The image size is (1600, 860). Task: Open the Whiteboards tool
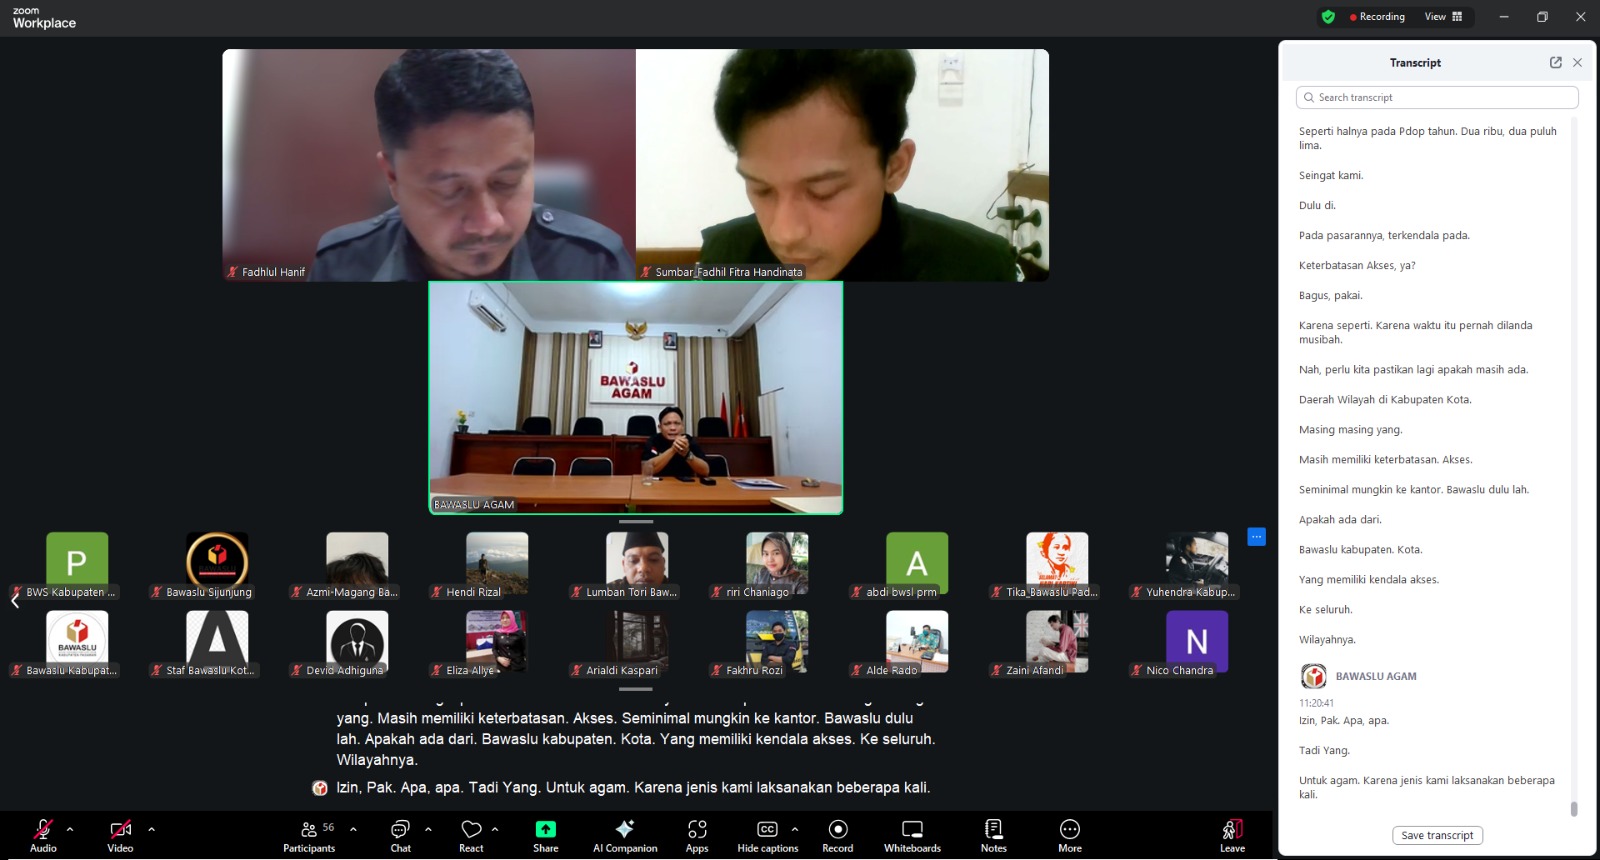(x=912, y=835)
